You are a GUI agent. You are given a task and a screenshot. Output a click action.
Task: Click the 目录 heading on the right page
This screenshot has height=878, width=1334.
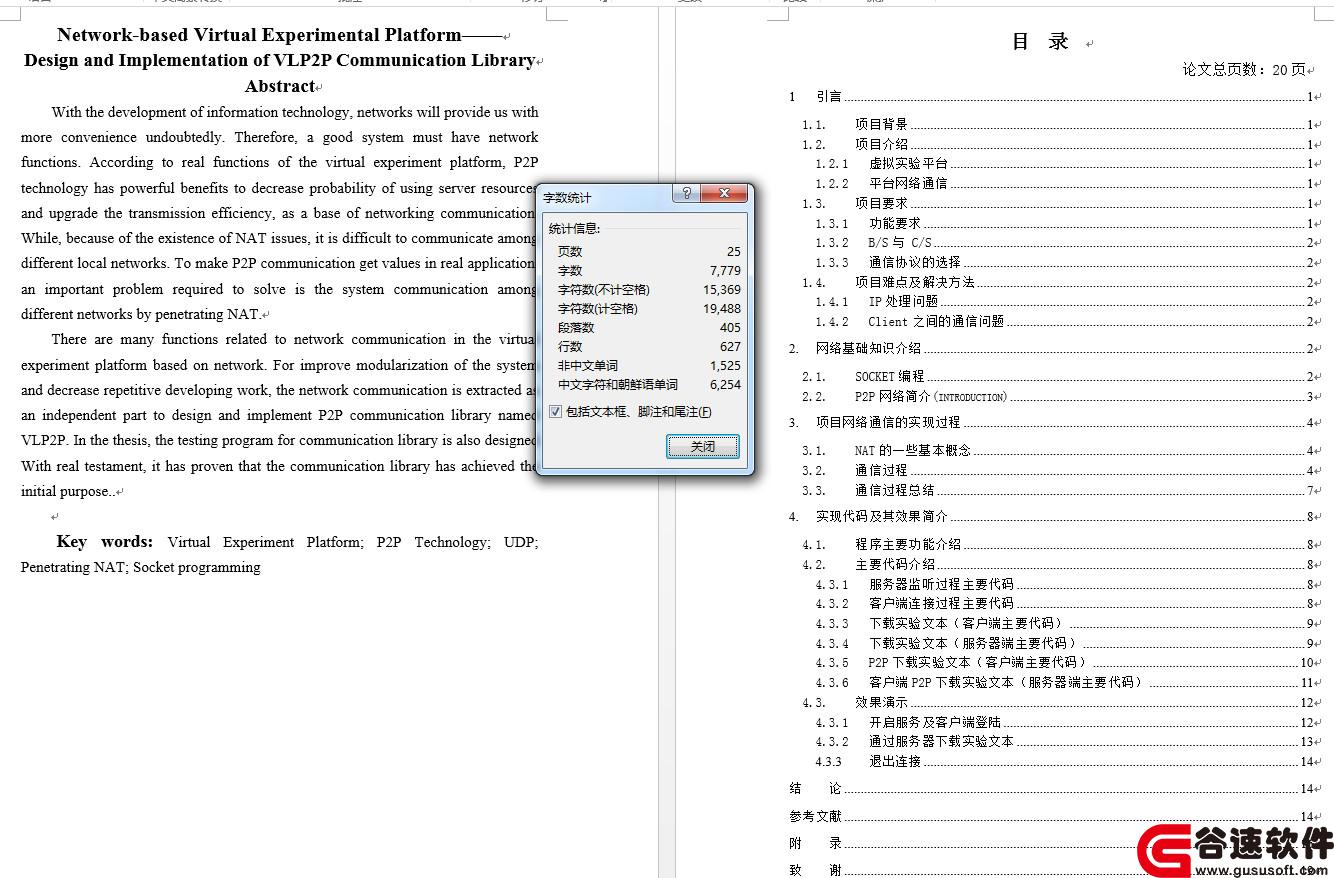(x=1041, y=42)
